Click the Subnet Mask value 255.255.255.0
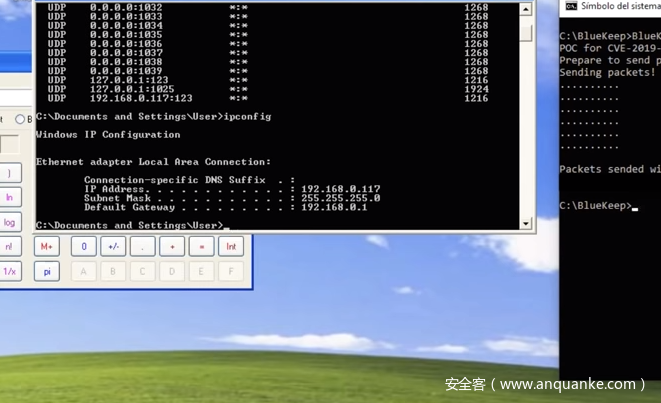 point(341,198)
